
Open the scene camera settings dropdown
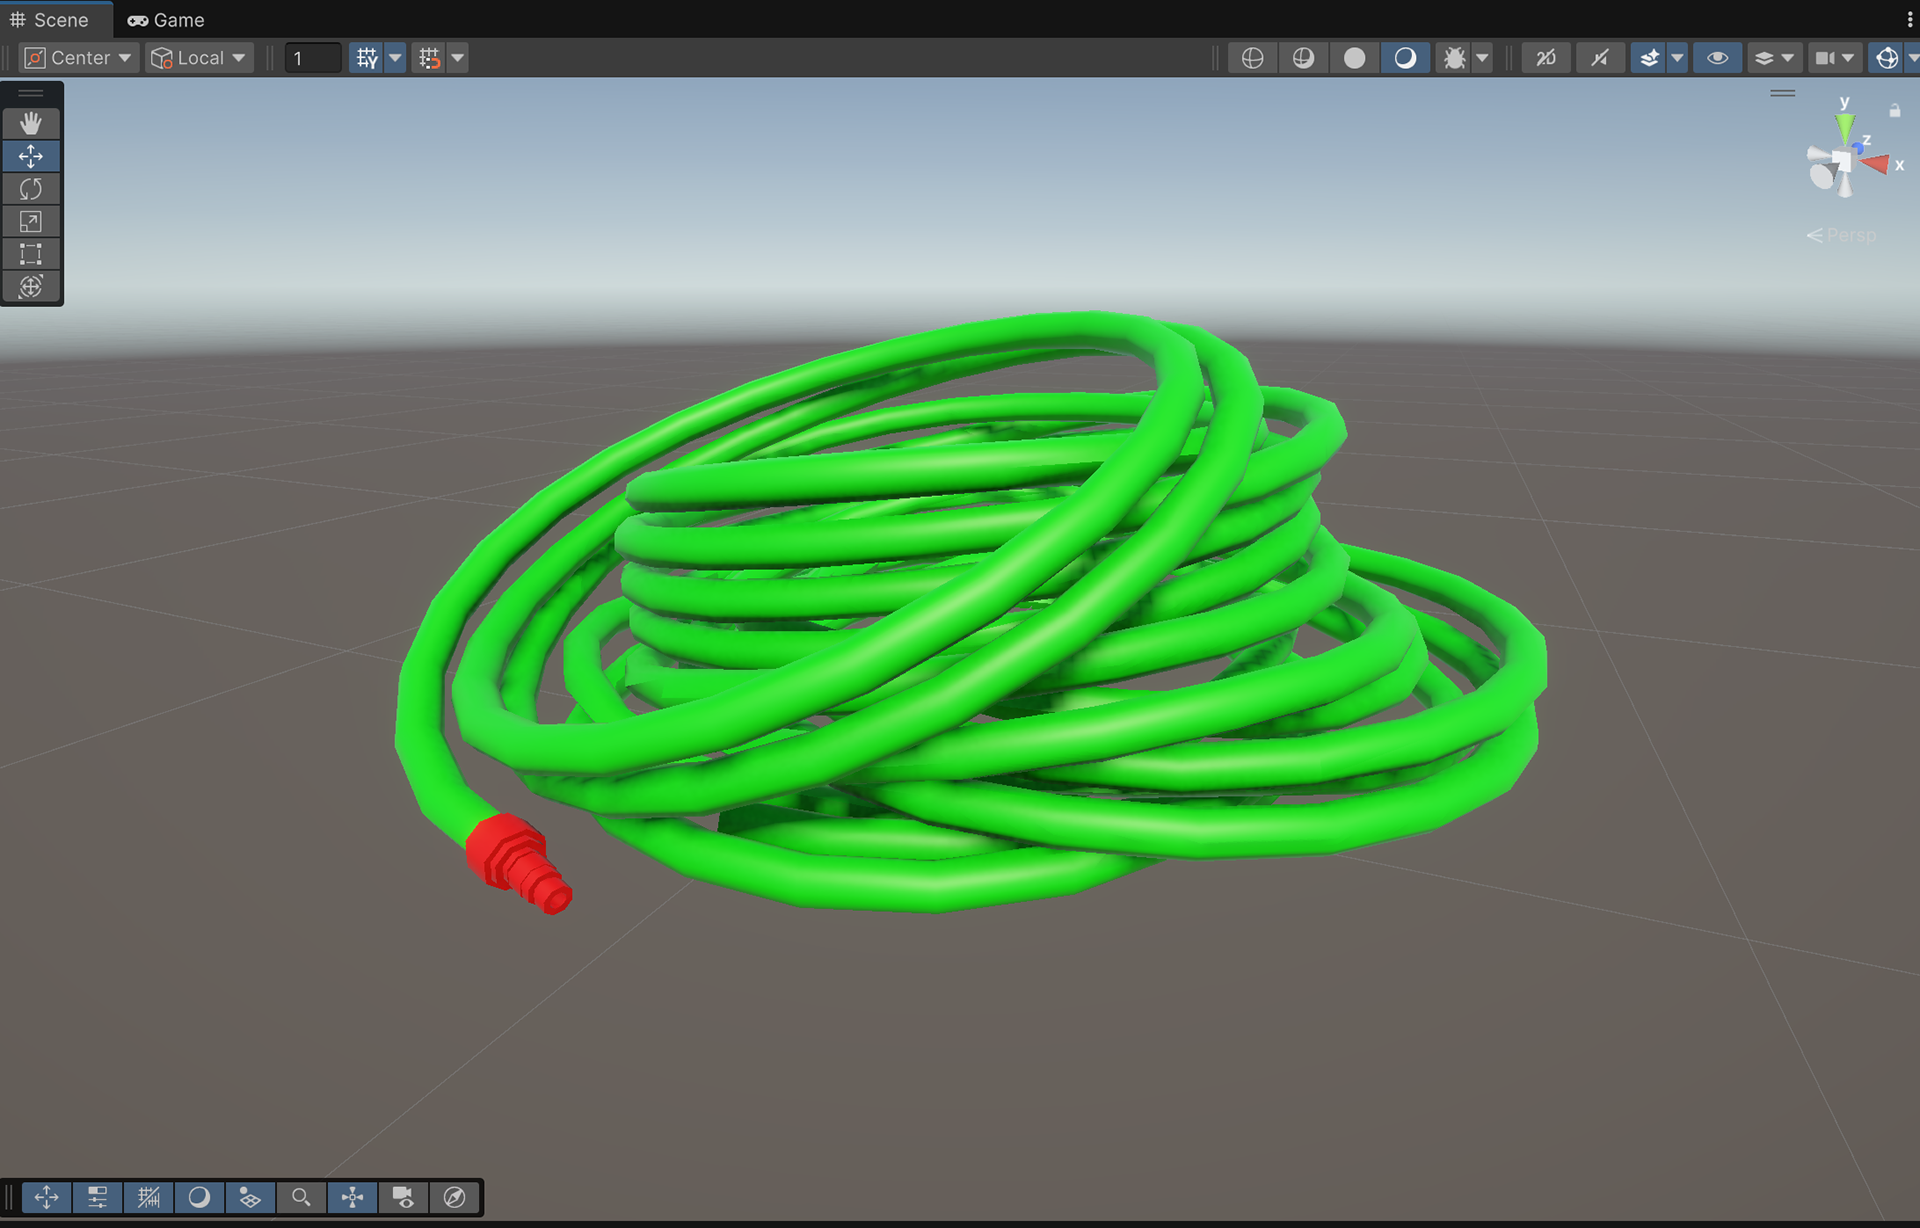(1835, 58)
